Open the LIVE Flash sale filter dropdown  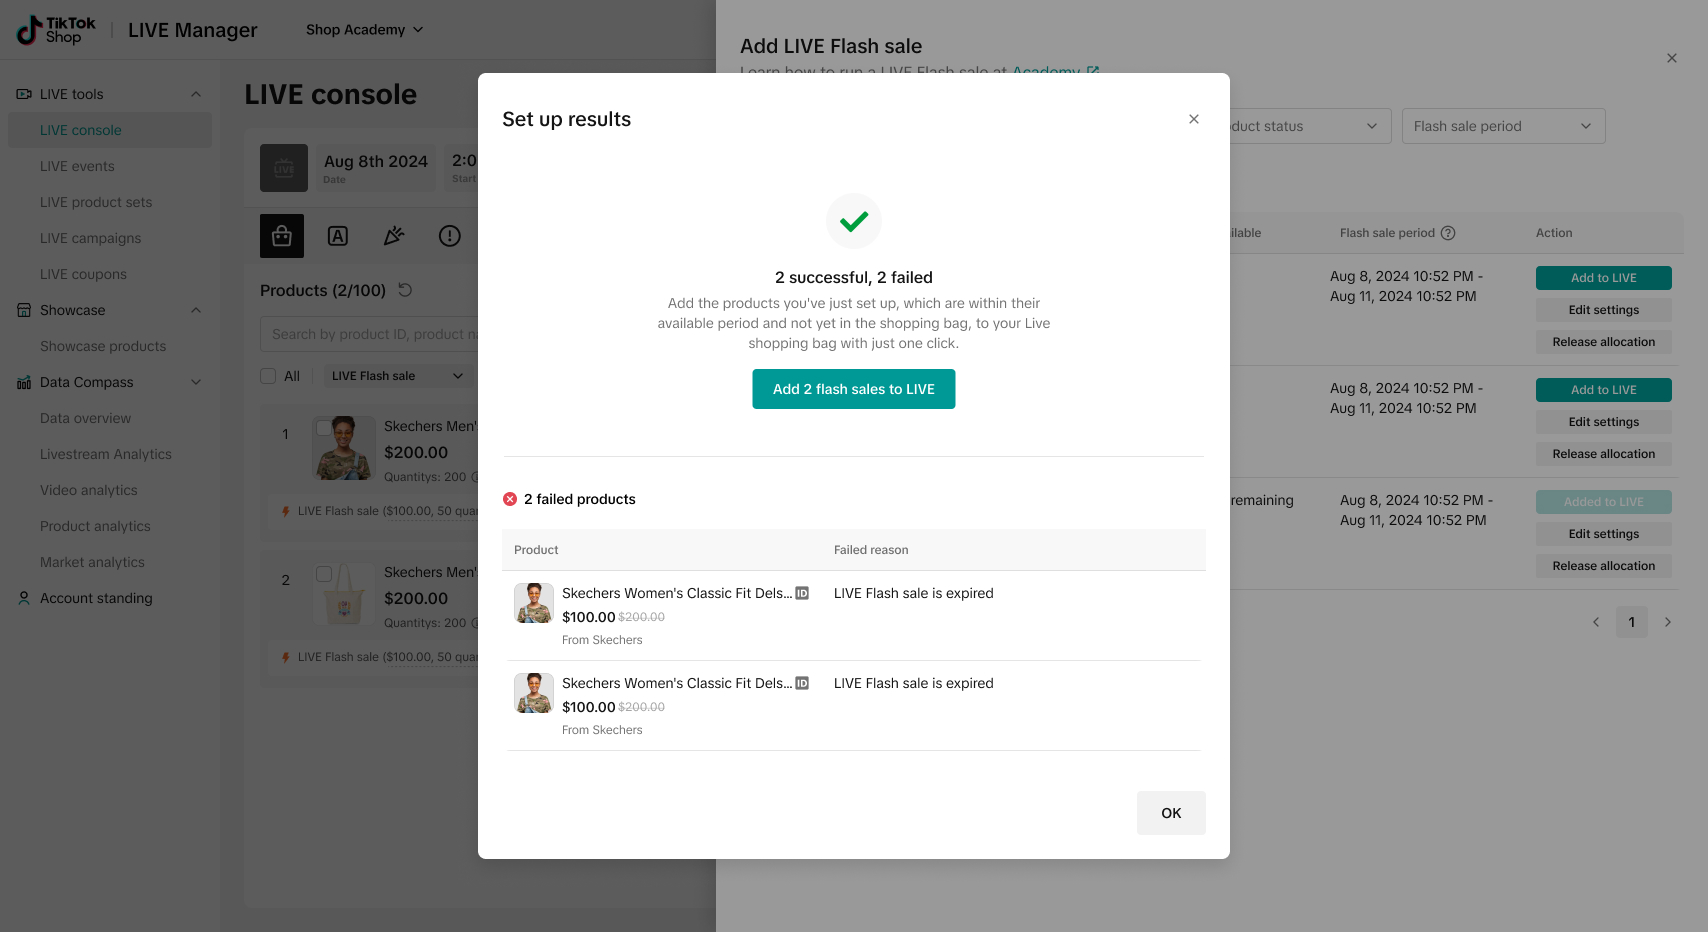(397, 376)
